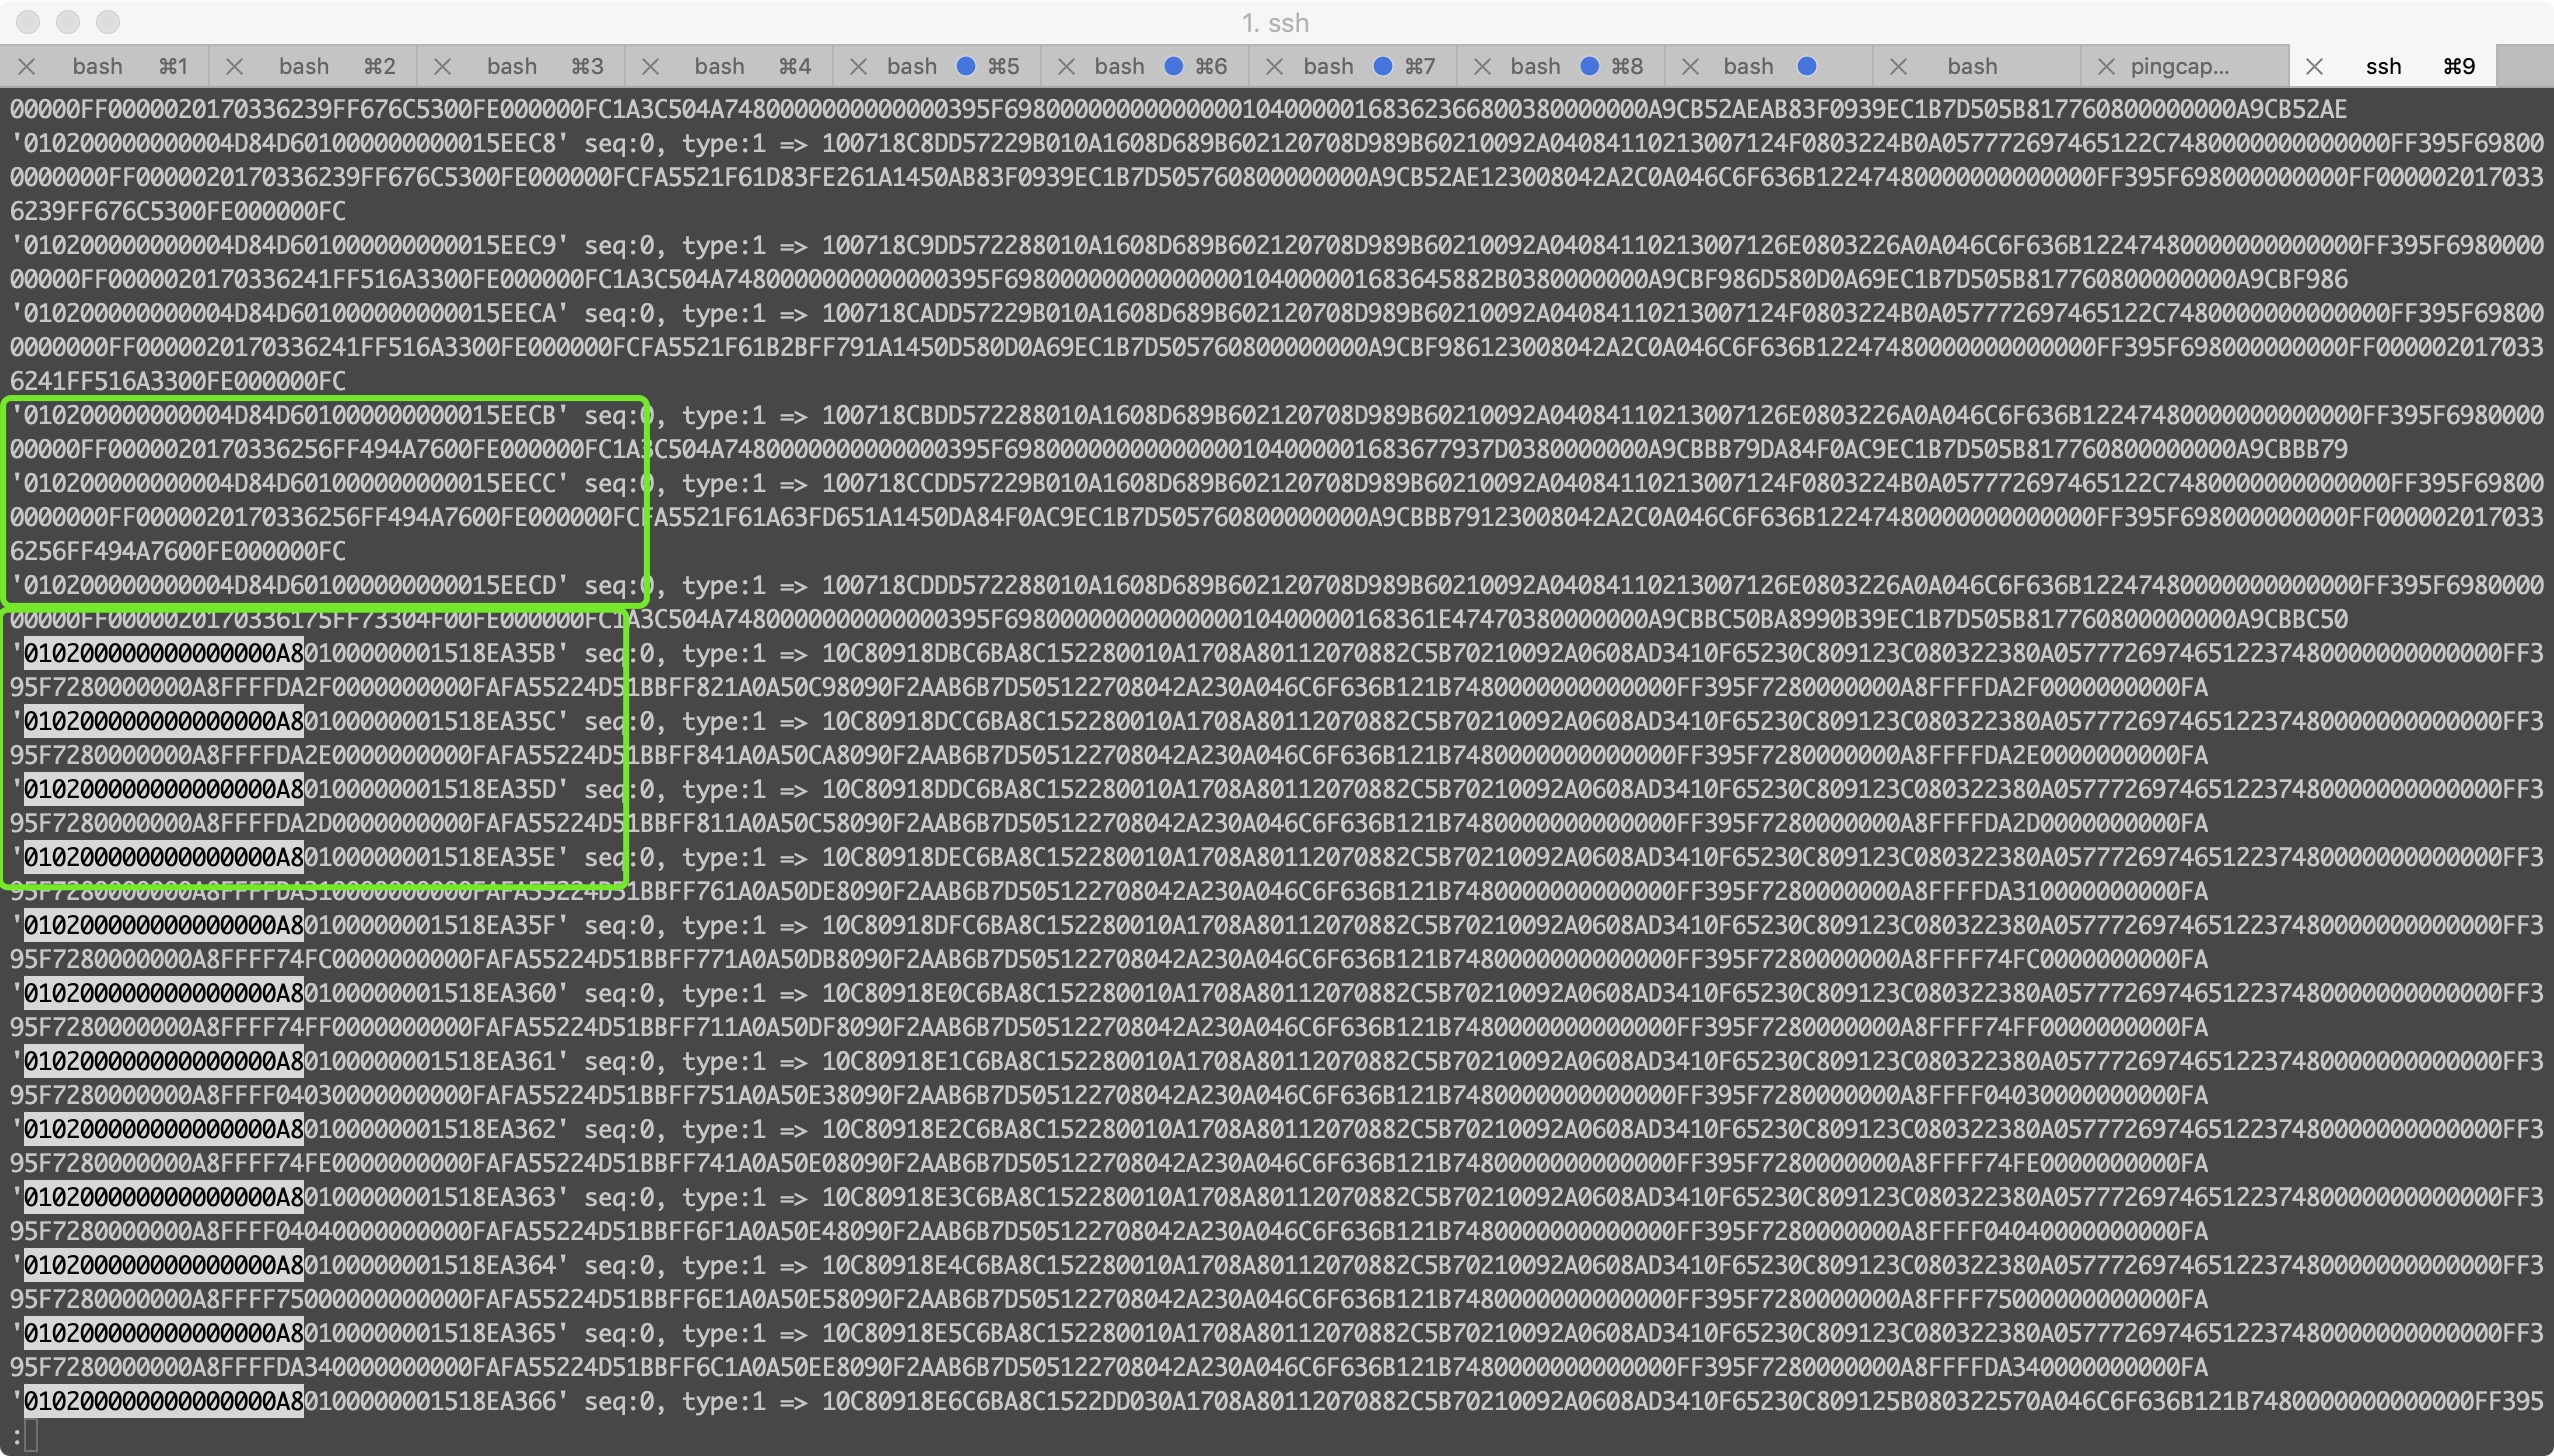Screen dimensions: 2554x1456
Task: Click the yellow minimize window button
Action: [x=68, y=22]
